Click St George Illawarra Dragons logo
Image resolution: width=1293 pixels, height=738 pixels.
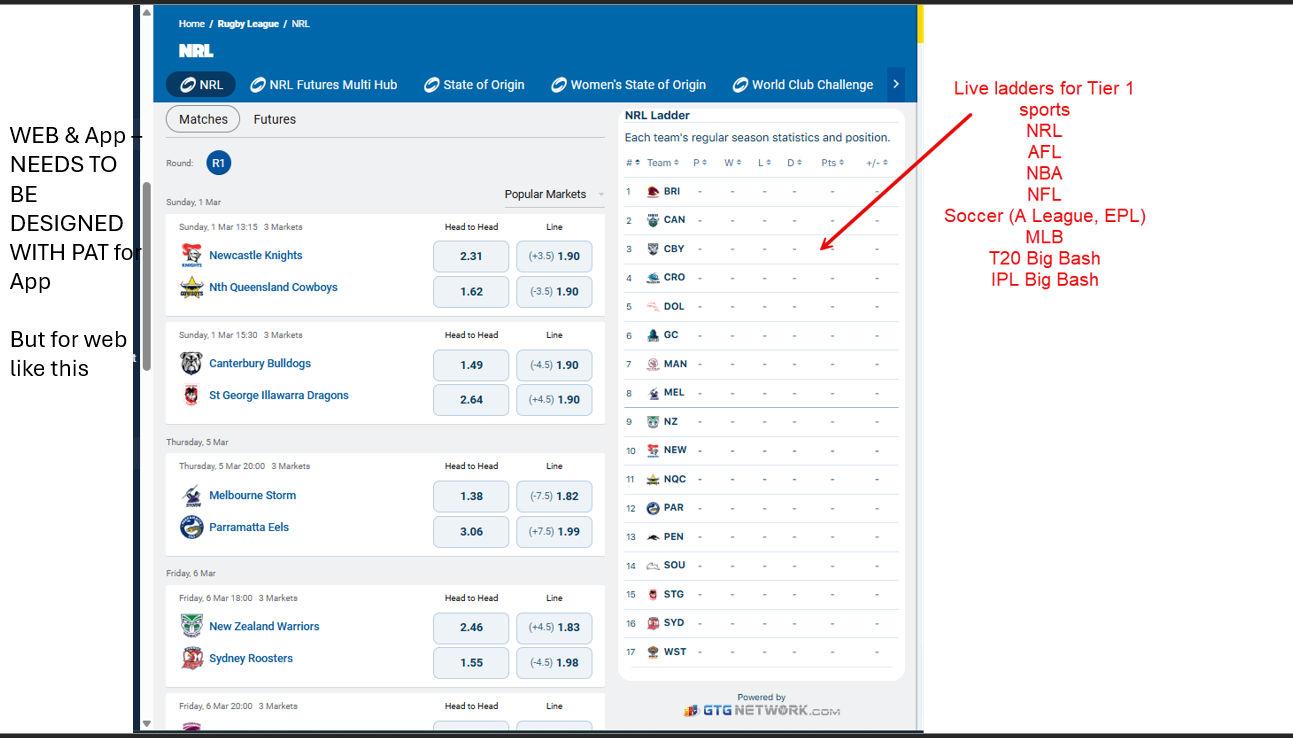click(191, 396)
